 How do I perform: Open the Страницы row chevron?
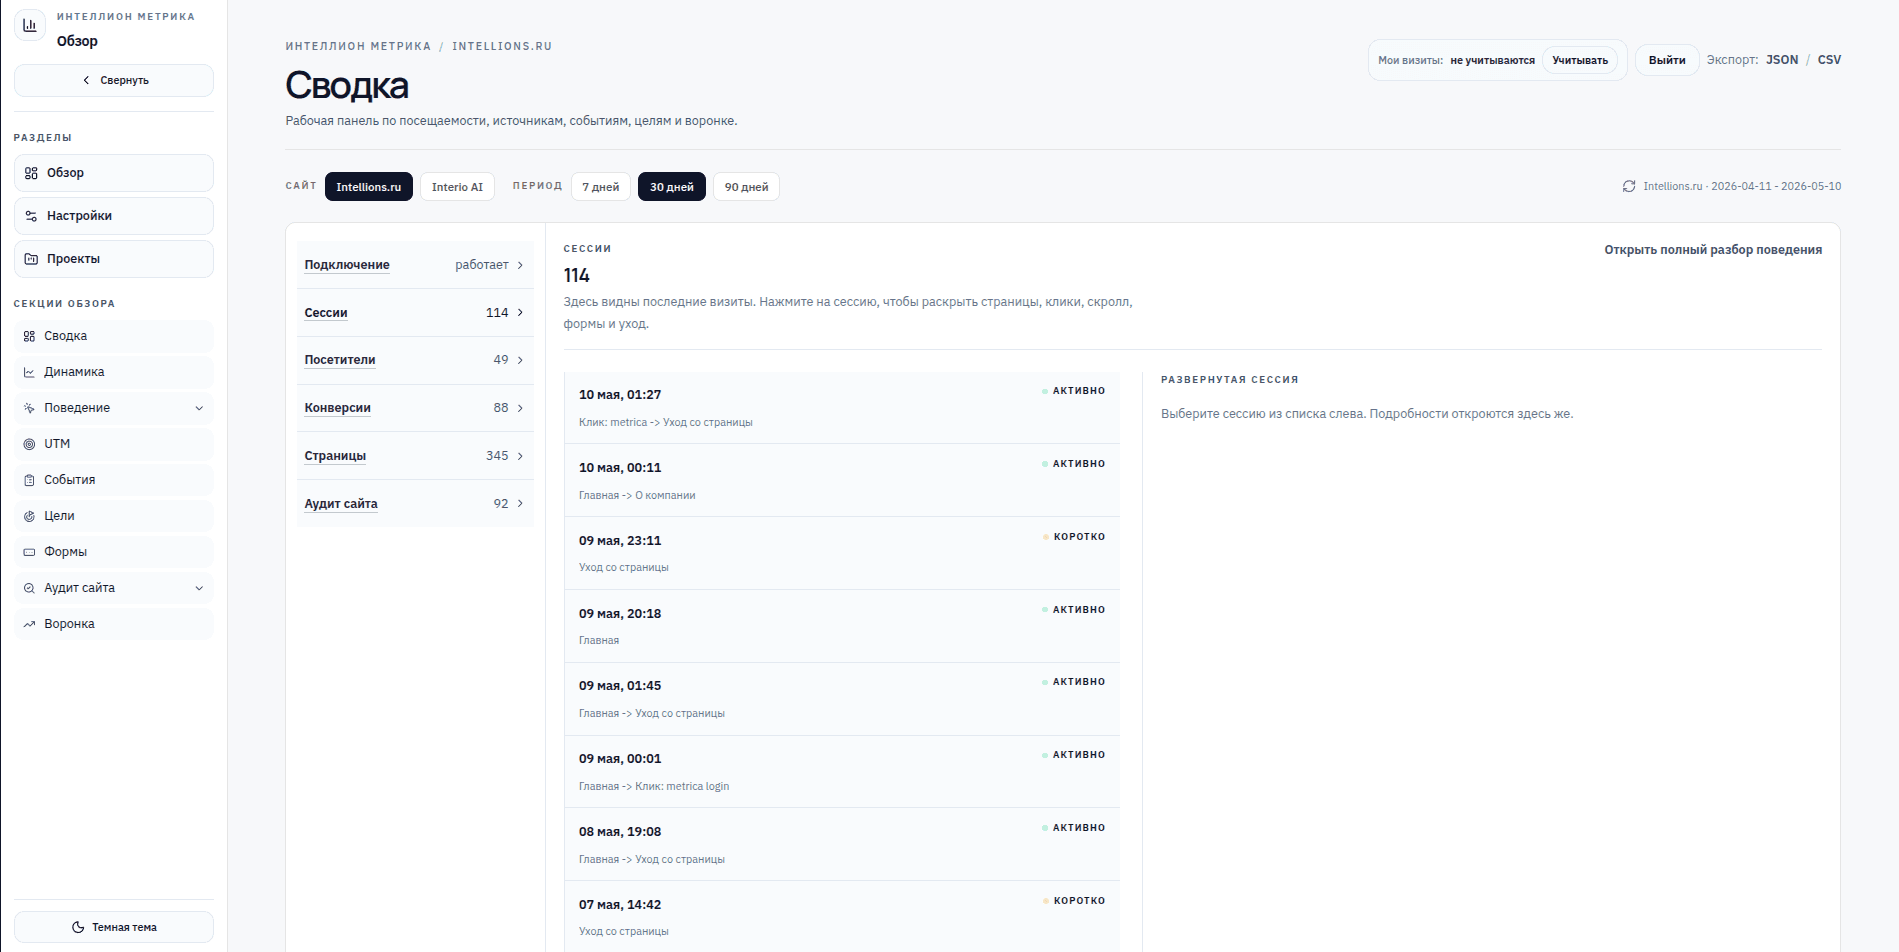[x=520, y=456]
